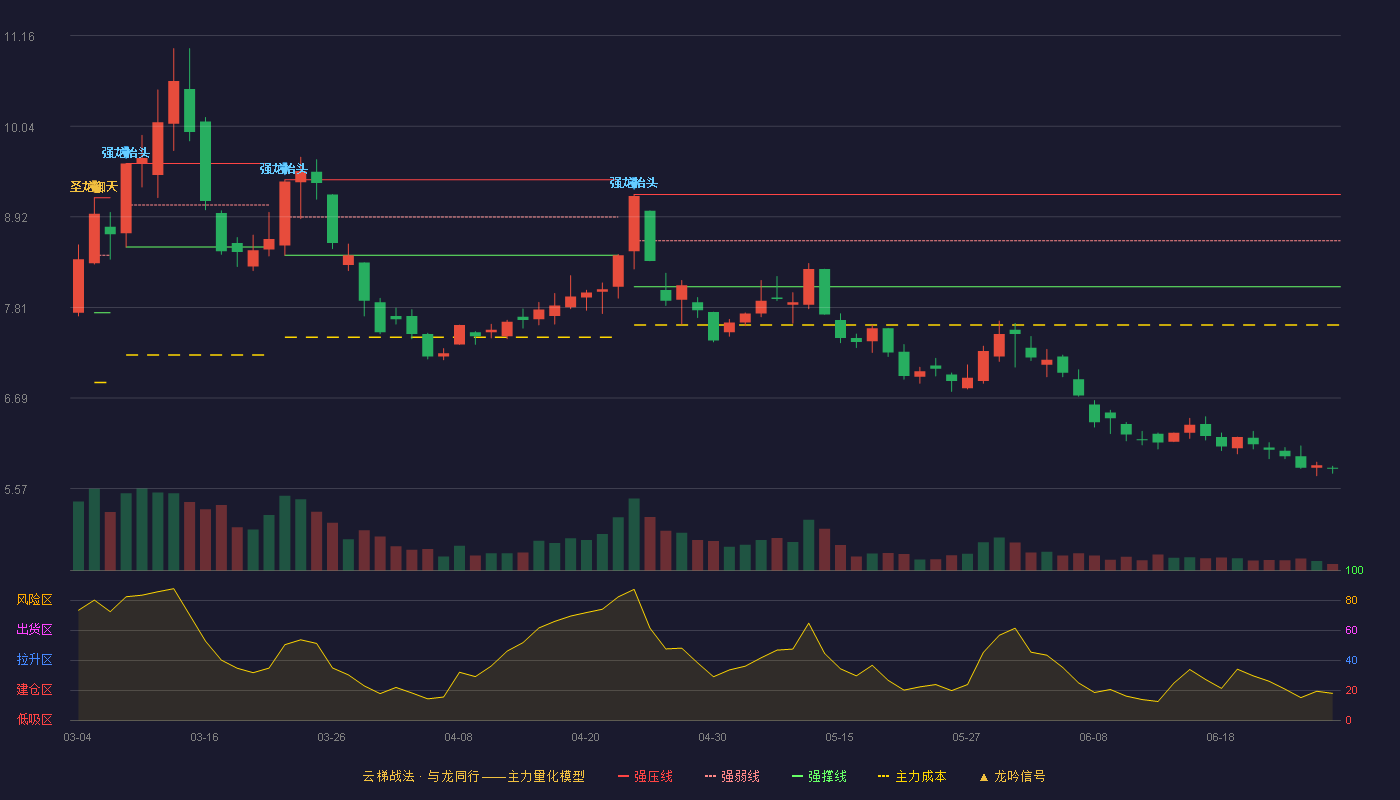Toggle the 强压线 legend entry
The image size is (1400, 800).
645,776
